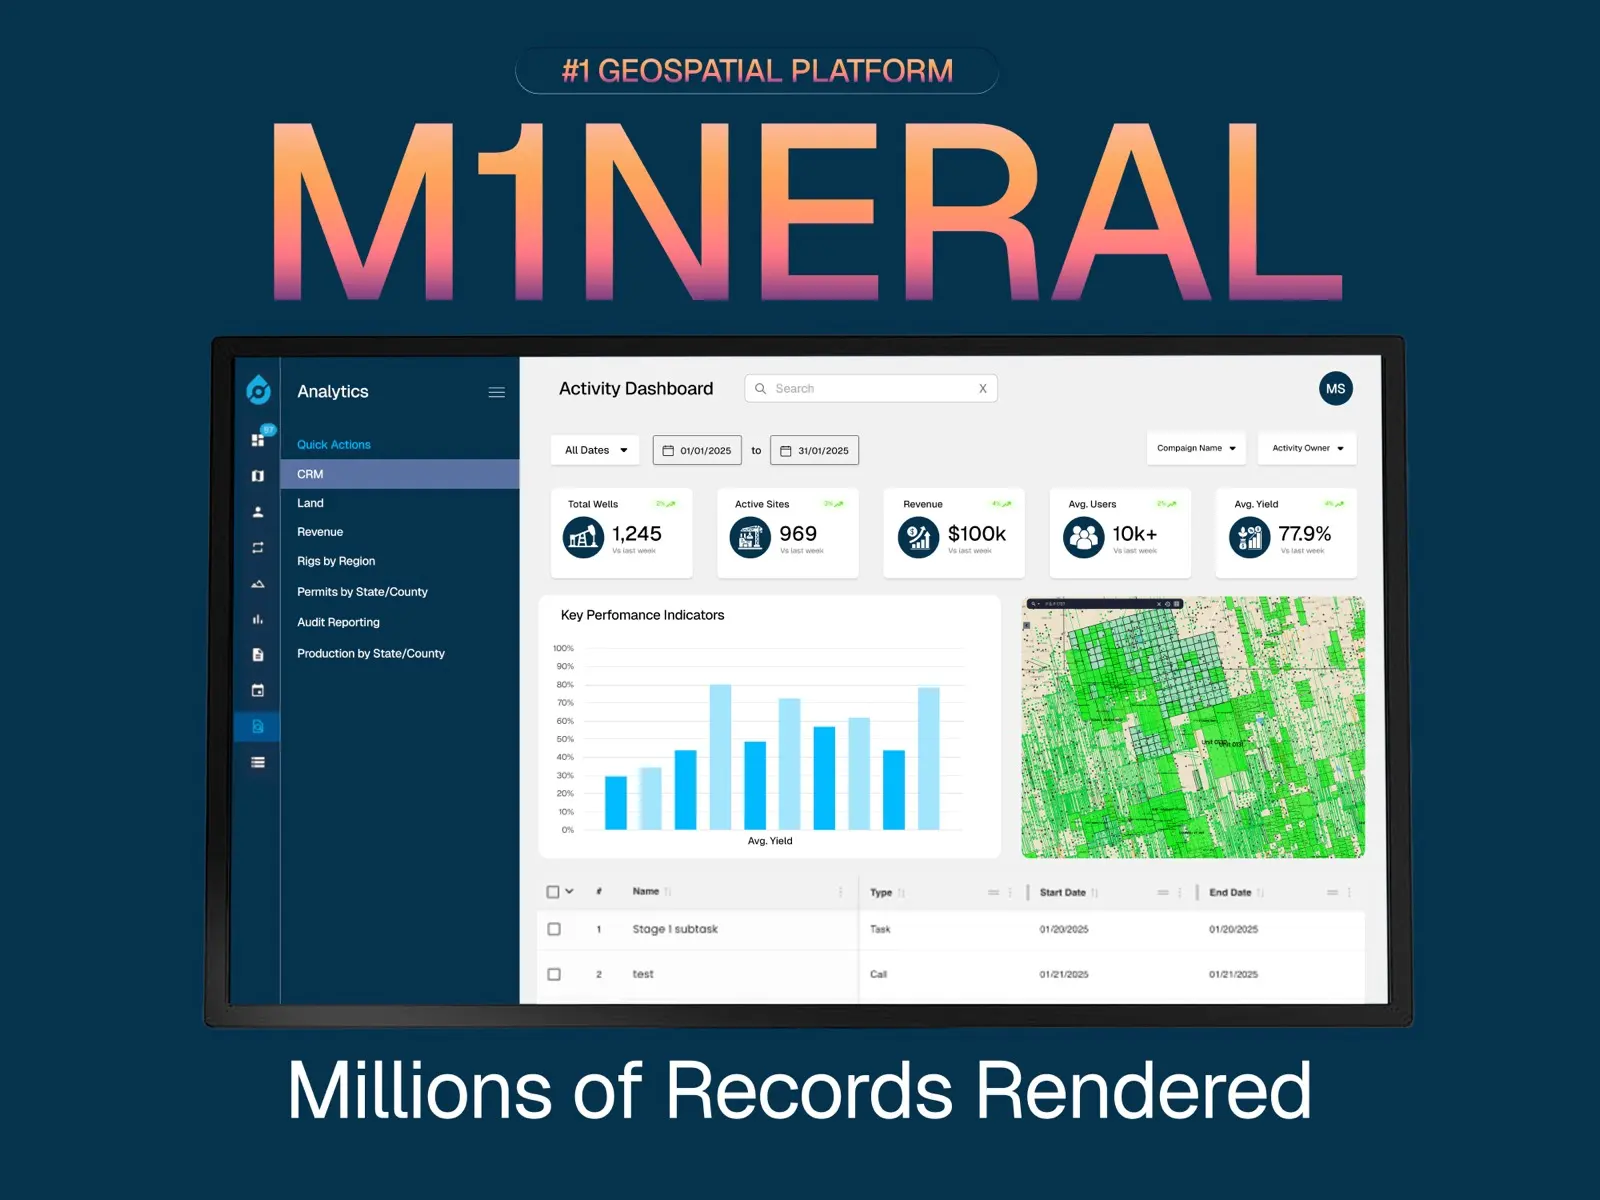Screen dimensions: 1600x1200
Task: Open the Stage 1 subtask row name
Action: pos(675,929)
